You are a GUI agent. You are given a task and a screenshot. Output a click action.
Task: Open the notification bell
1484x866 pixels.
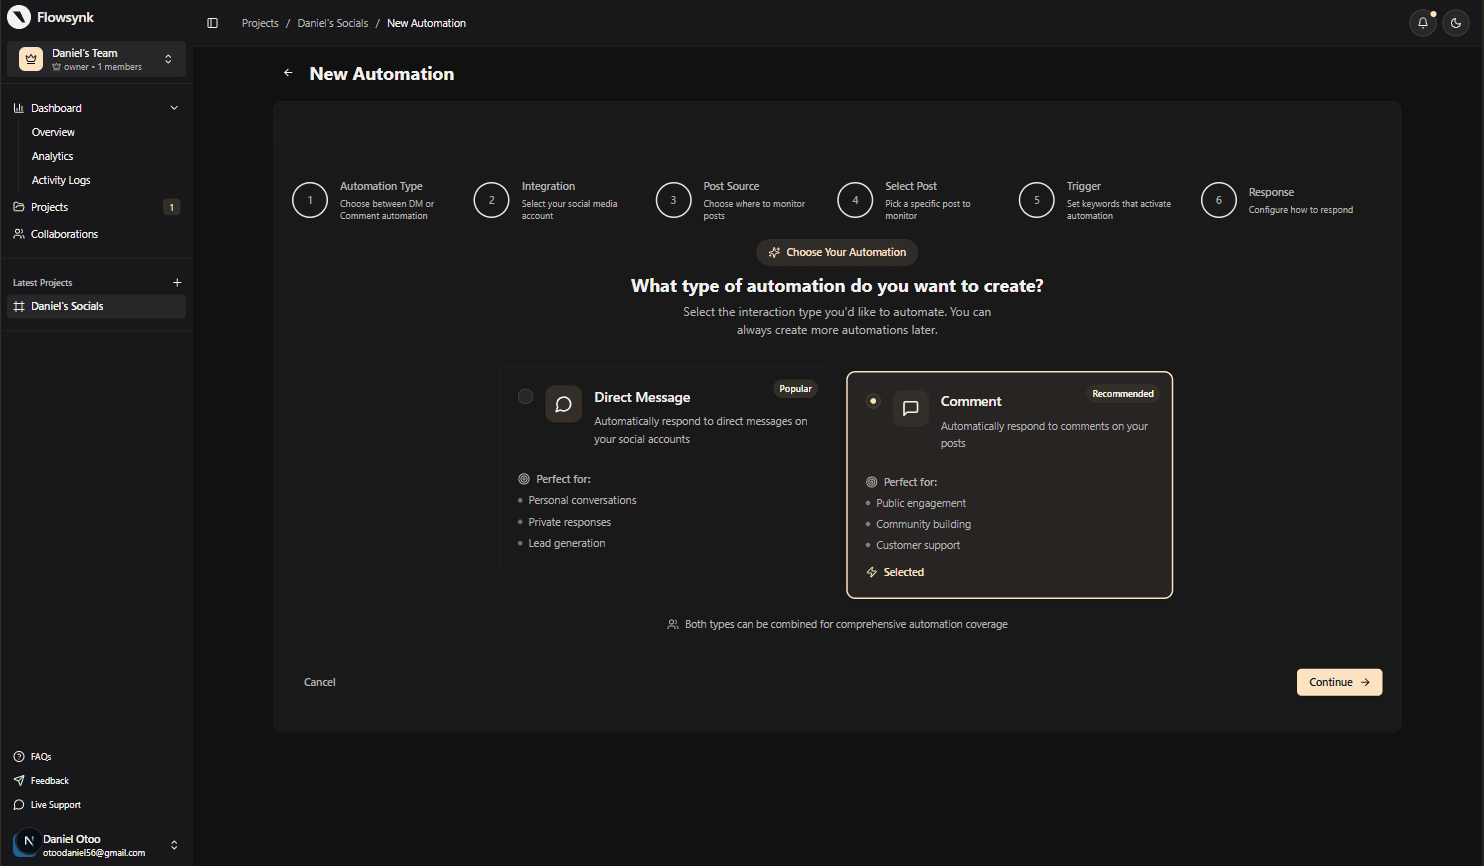(1422, 22)
